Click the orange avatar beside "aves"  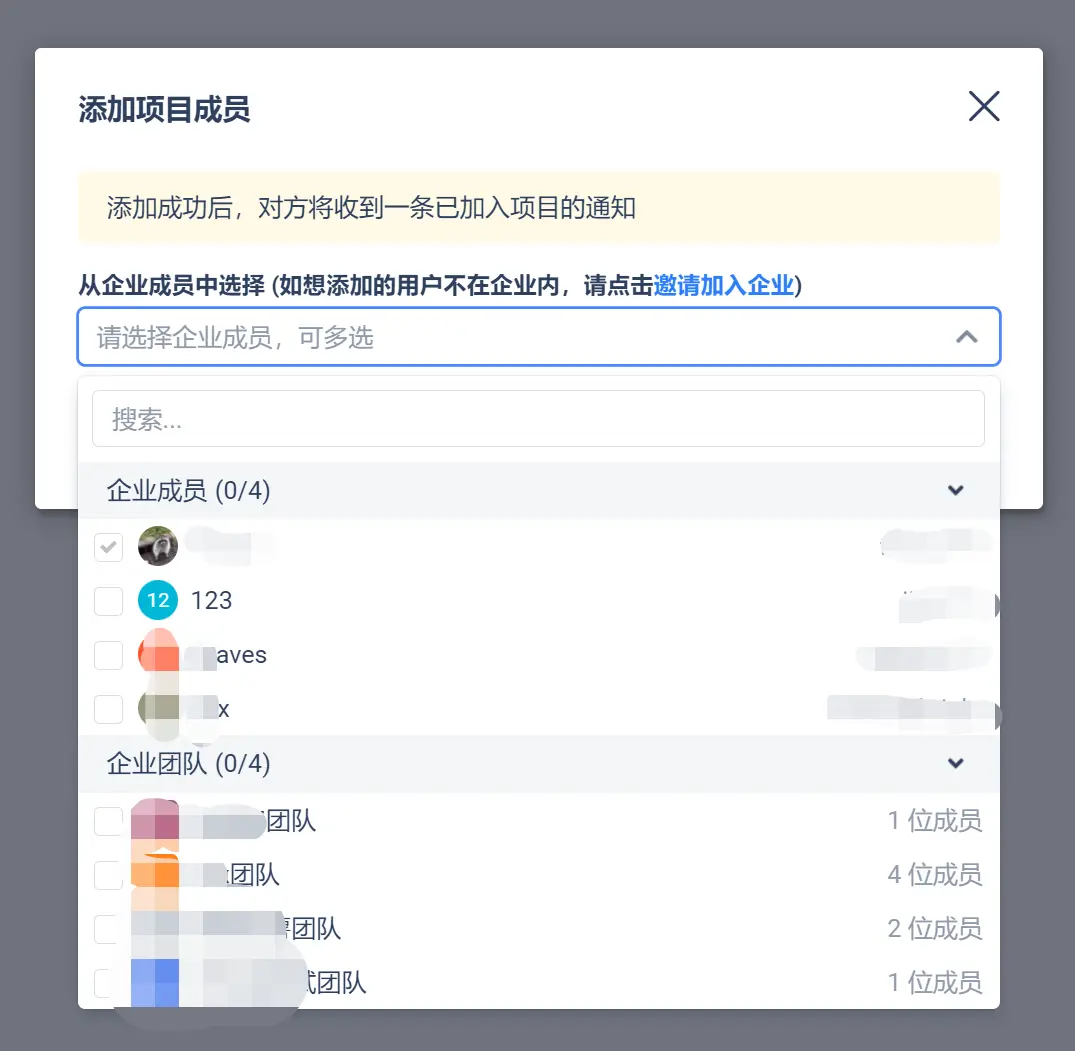pos(158,655)
